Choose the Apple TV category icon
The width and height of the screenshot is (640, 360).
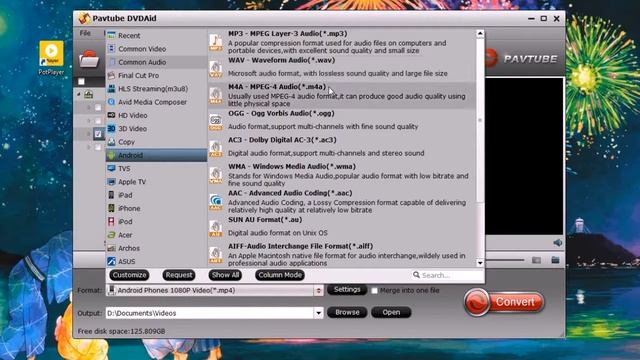pyautogui.click(x=111, y=182)
